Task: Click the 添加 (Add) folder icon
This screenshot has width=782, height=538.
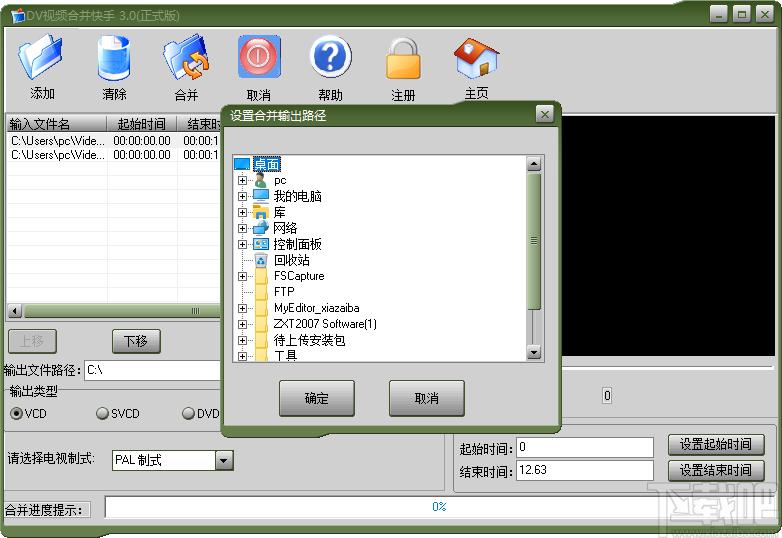Action: pyautogui.click(x=41, y=57)
